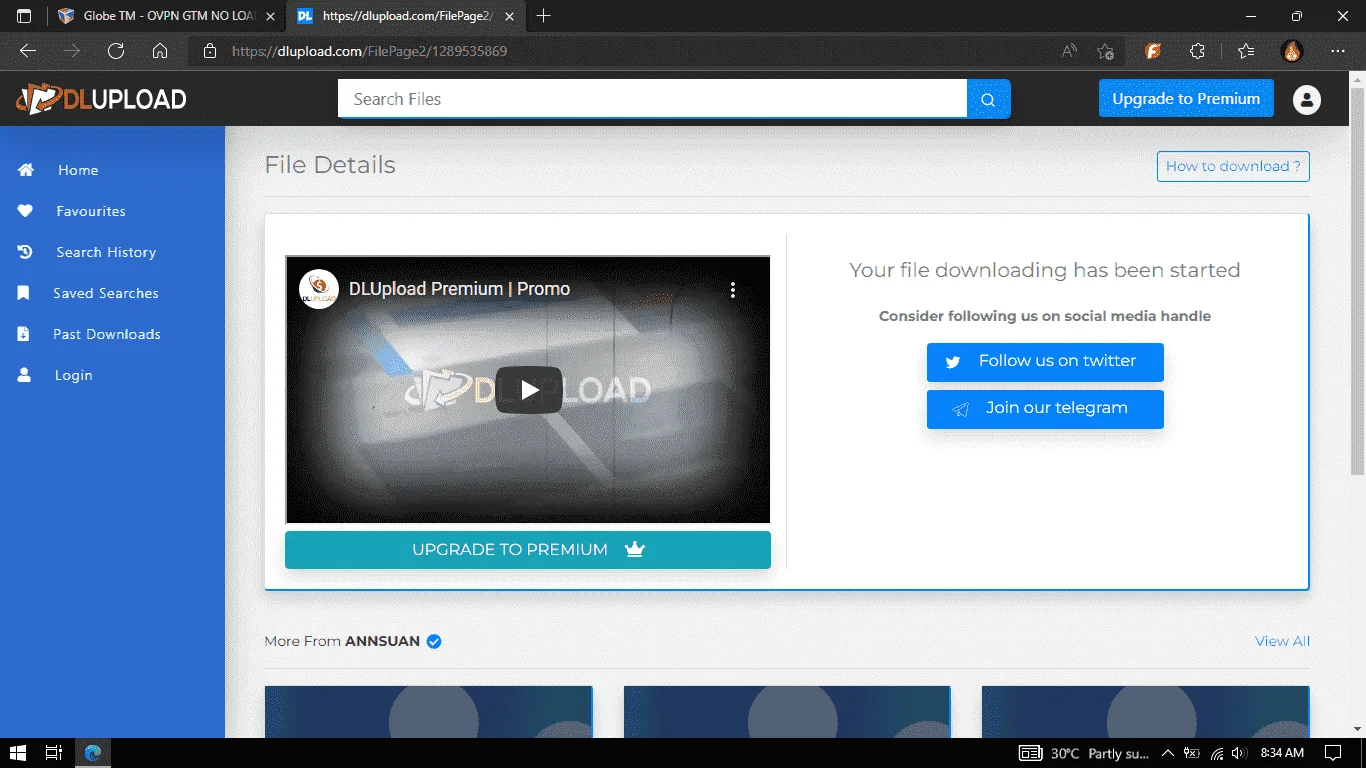Screen dimensions: 1366x768
Task: Open a new tab with plus button
Action: (x=544, y=16)
